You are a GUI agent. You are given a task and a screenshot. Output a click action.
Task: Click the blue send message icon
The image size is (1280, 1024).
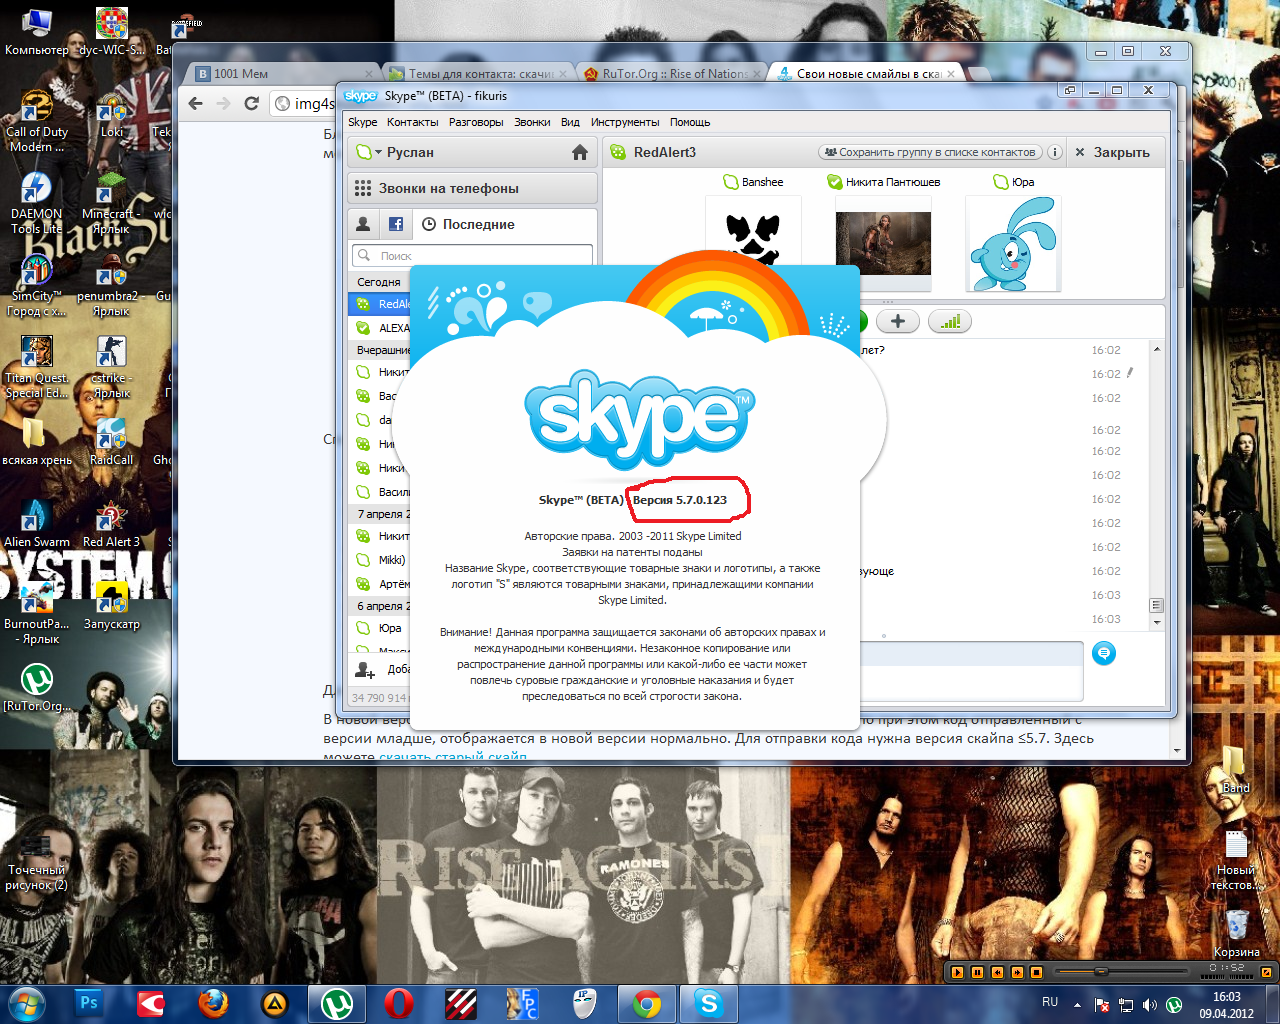click(x=1104, y=653)
